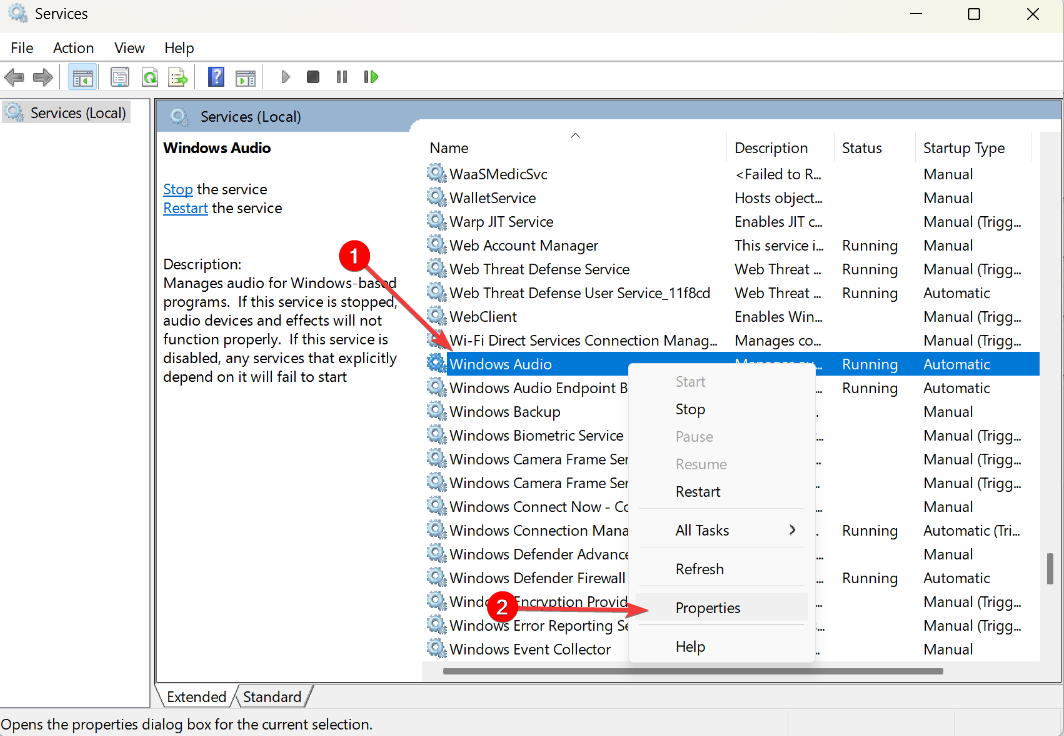The height and width of the screenshot is (736, 1064).
Task: Click the gear icon beside Windows Event Collector
Action: (436, 648)
